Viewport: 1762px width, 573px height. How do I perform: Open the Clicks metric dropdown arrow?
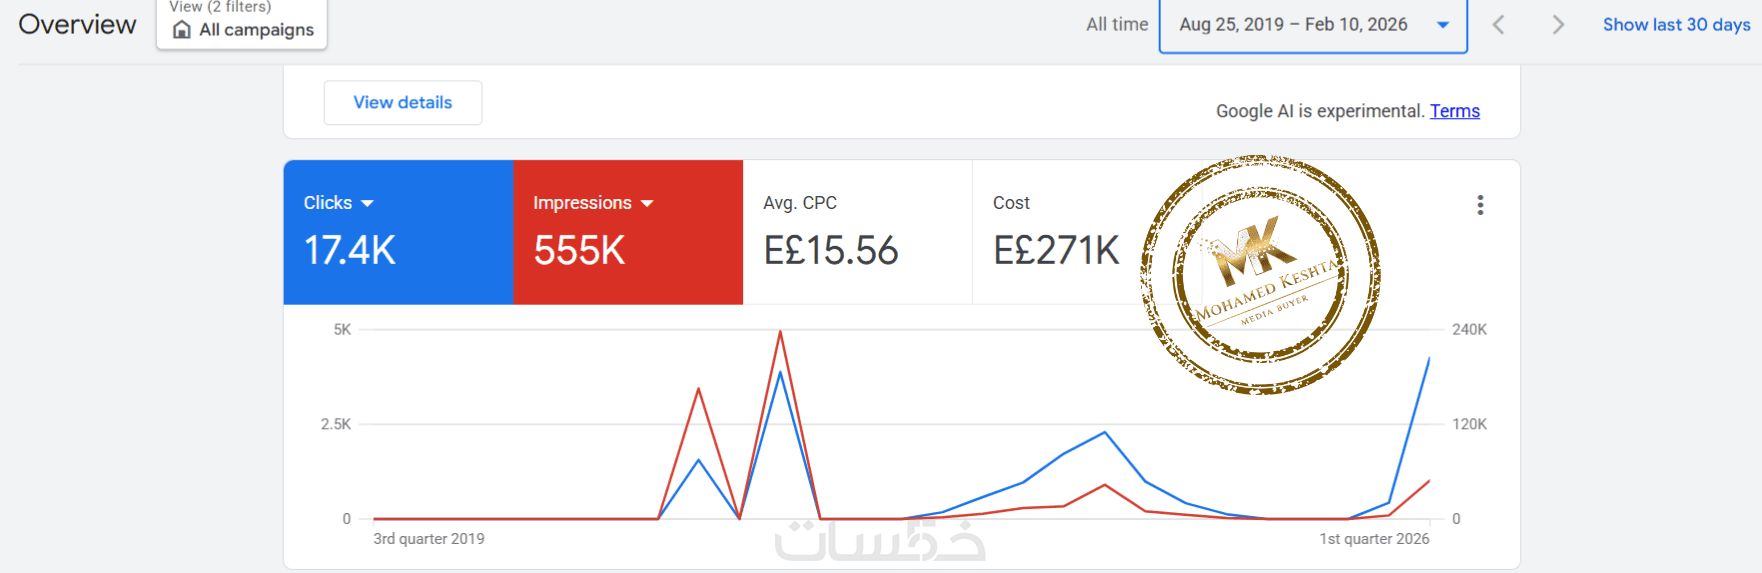(367, 203)
